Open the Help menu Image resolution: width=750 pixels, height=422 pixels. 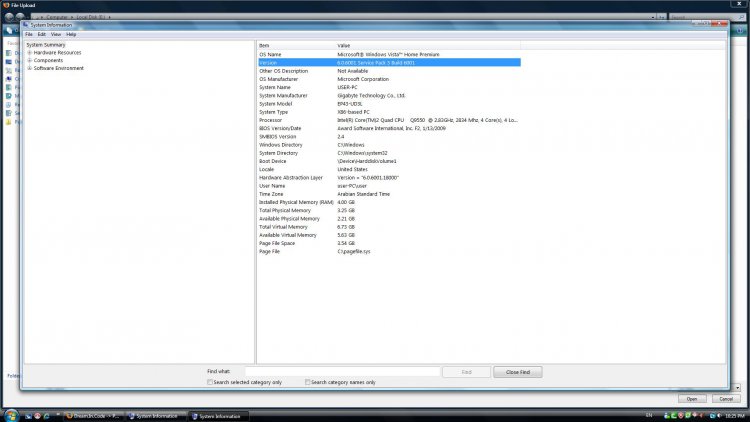[71, 34]
